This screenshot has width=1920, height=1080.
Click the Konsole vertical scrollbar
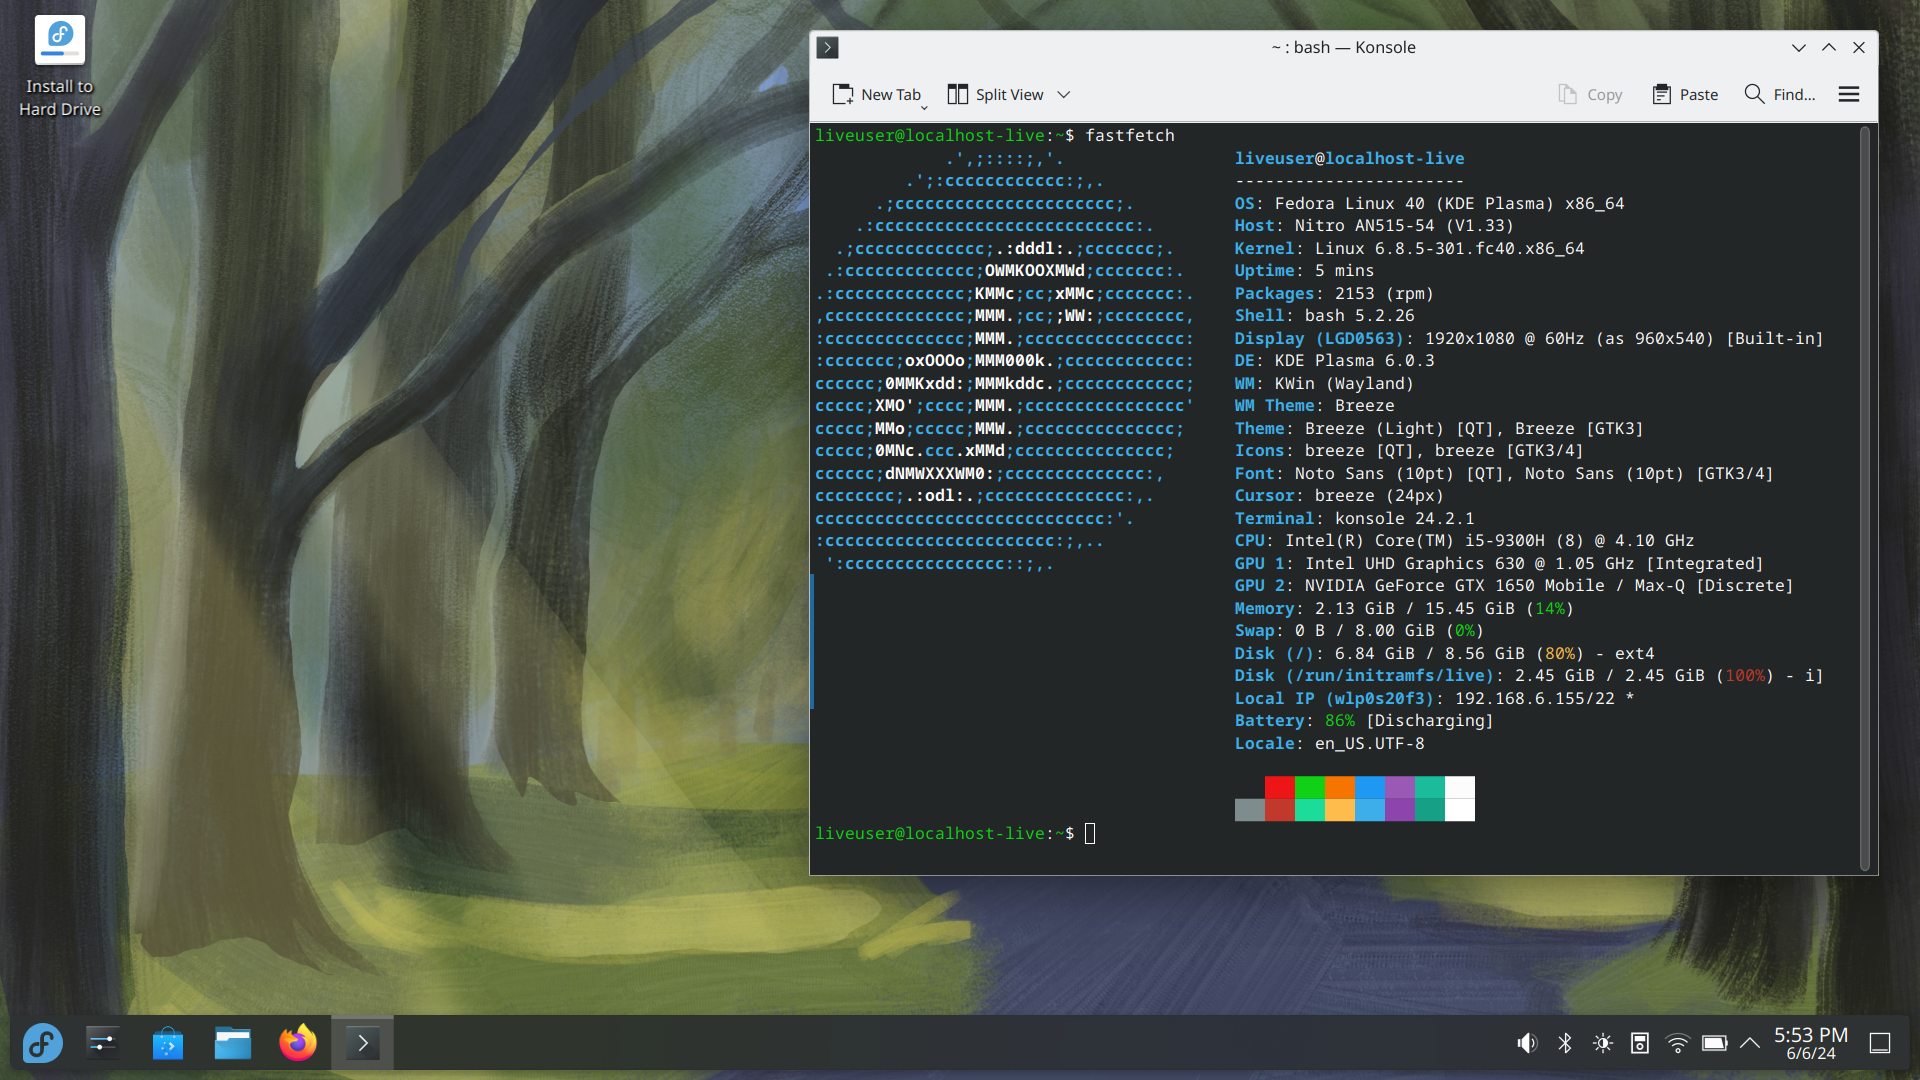[1865, 498]
